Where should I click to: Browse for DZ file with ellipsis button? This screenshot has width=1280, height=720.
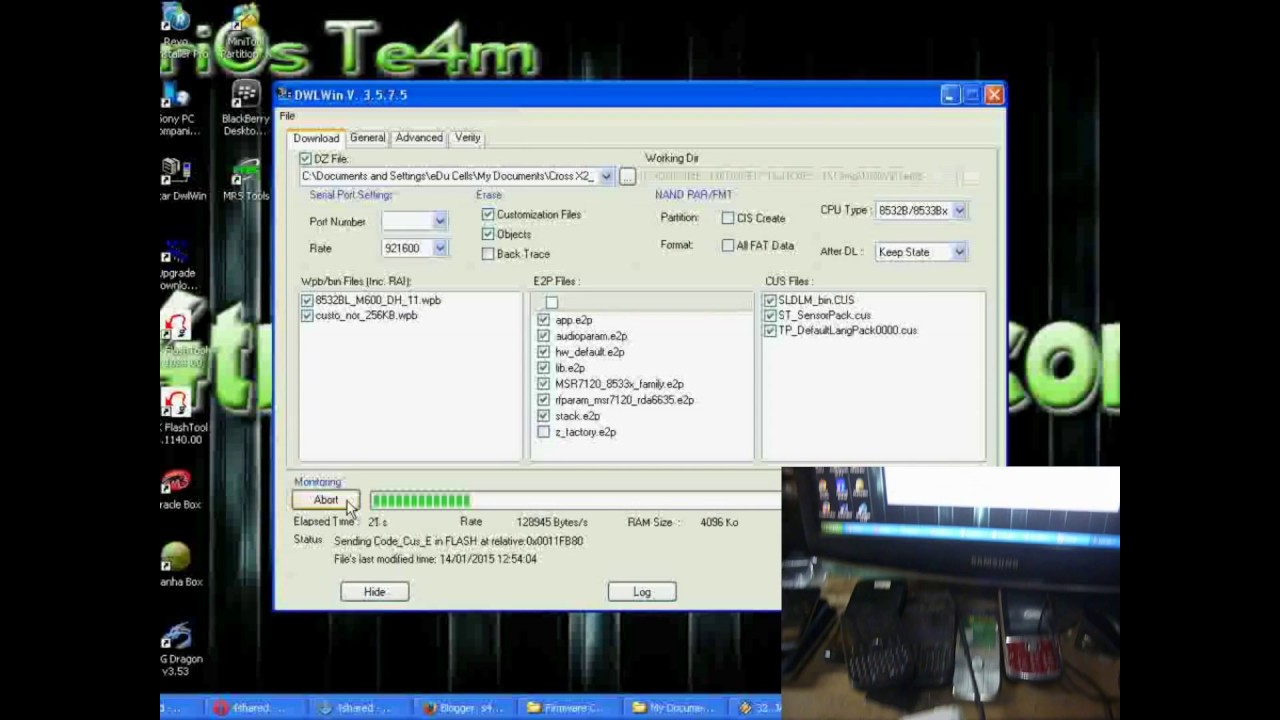tap(627, 177)
